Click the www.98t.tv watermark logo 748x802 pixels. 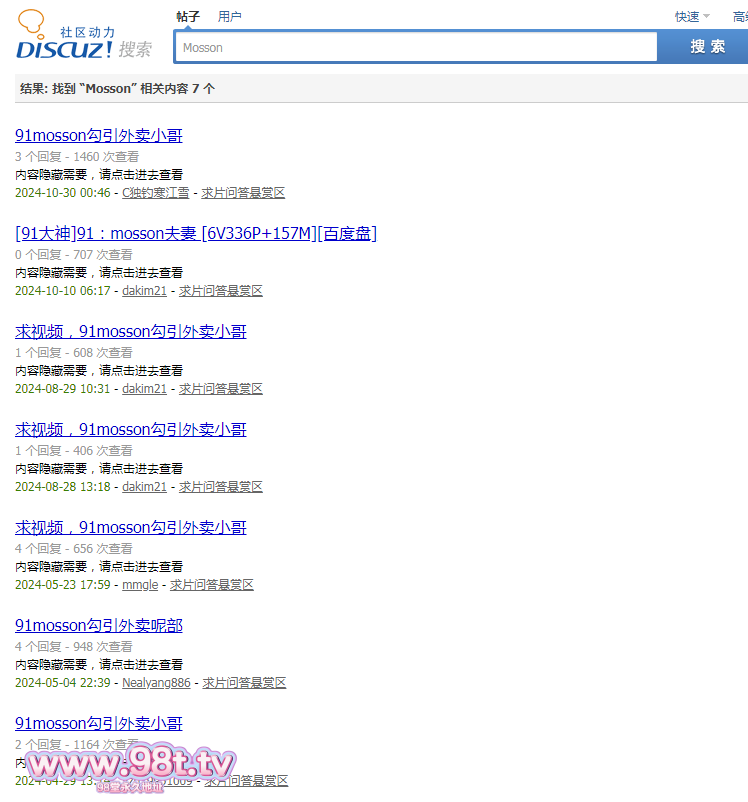point(130,765)
